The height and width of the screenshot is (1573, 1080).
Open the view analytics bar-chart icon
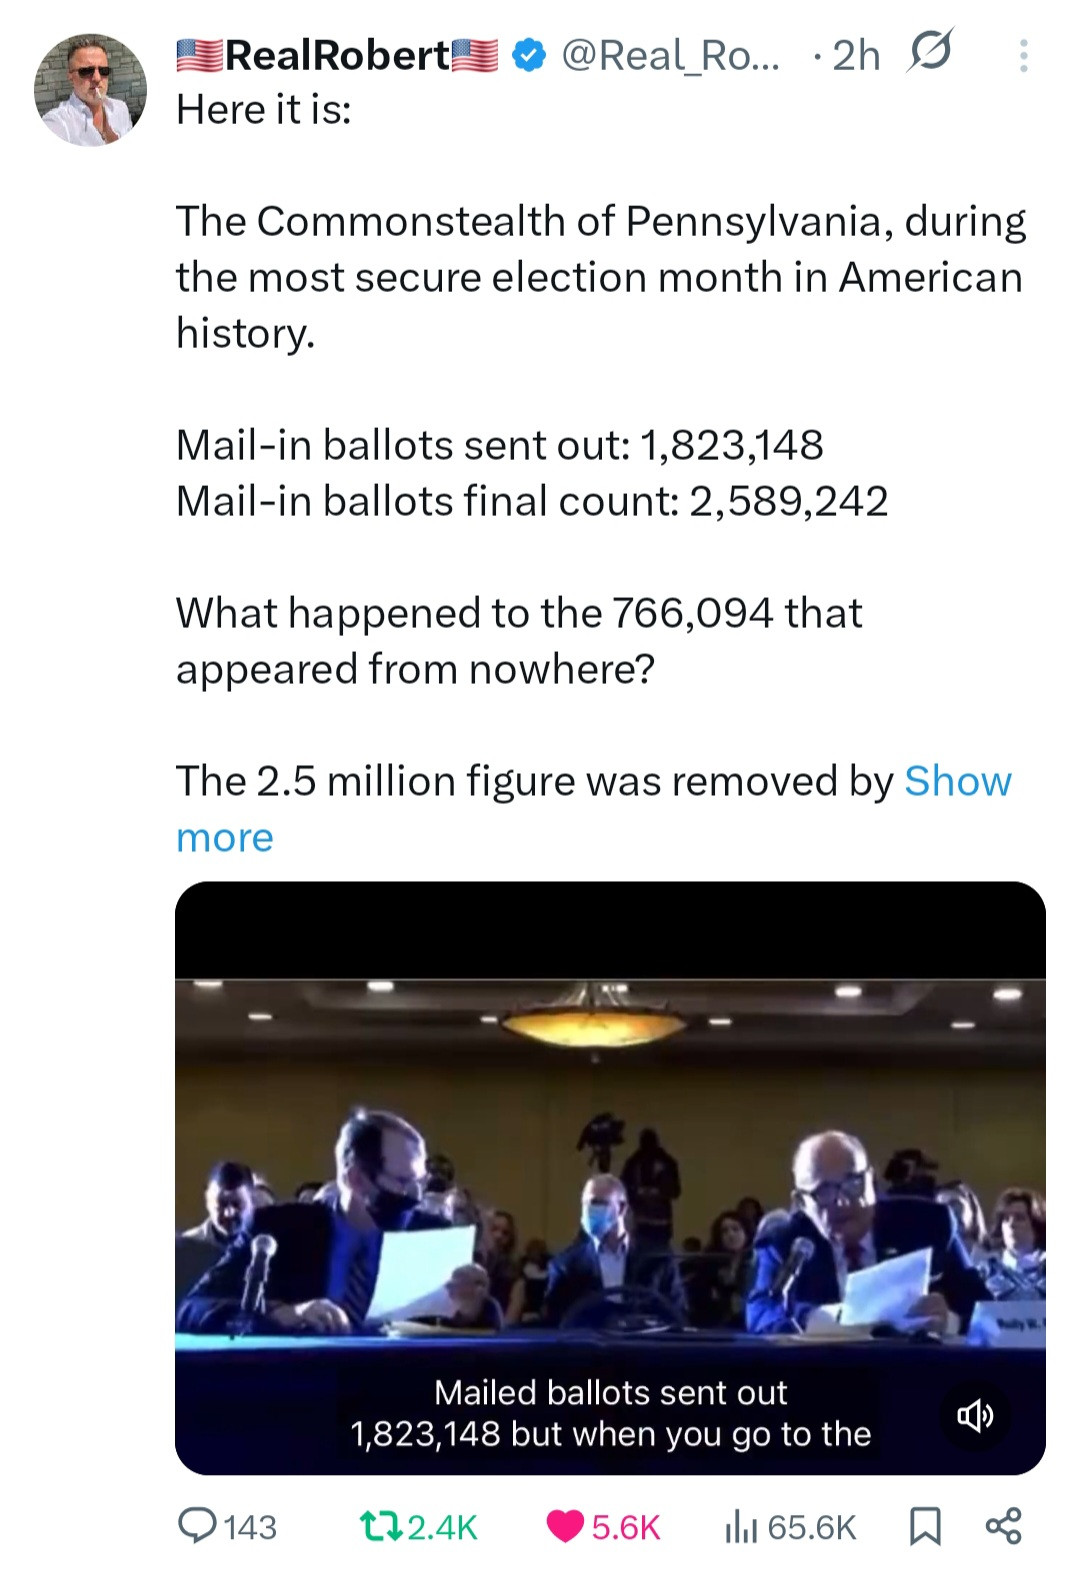(741, 1526)
